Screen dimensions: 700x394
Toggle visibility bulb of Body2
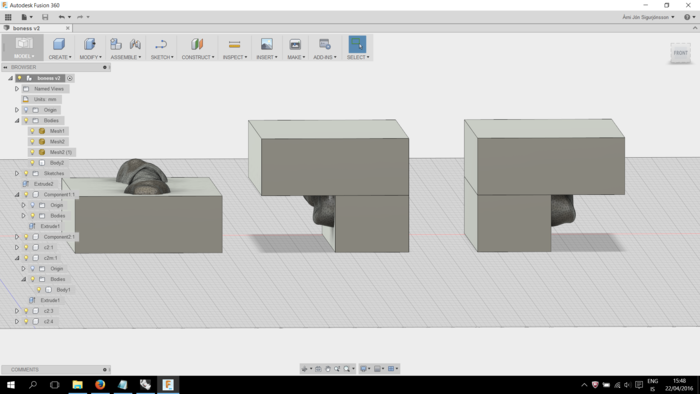32,163
